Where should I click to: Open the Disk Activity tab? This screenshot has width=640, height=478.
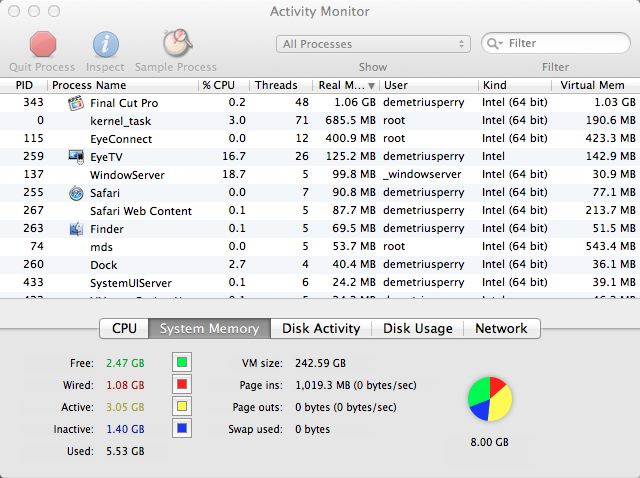[321, 329]
